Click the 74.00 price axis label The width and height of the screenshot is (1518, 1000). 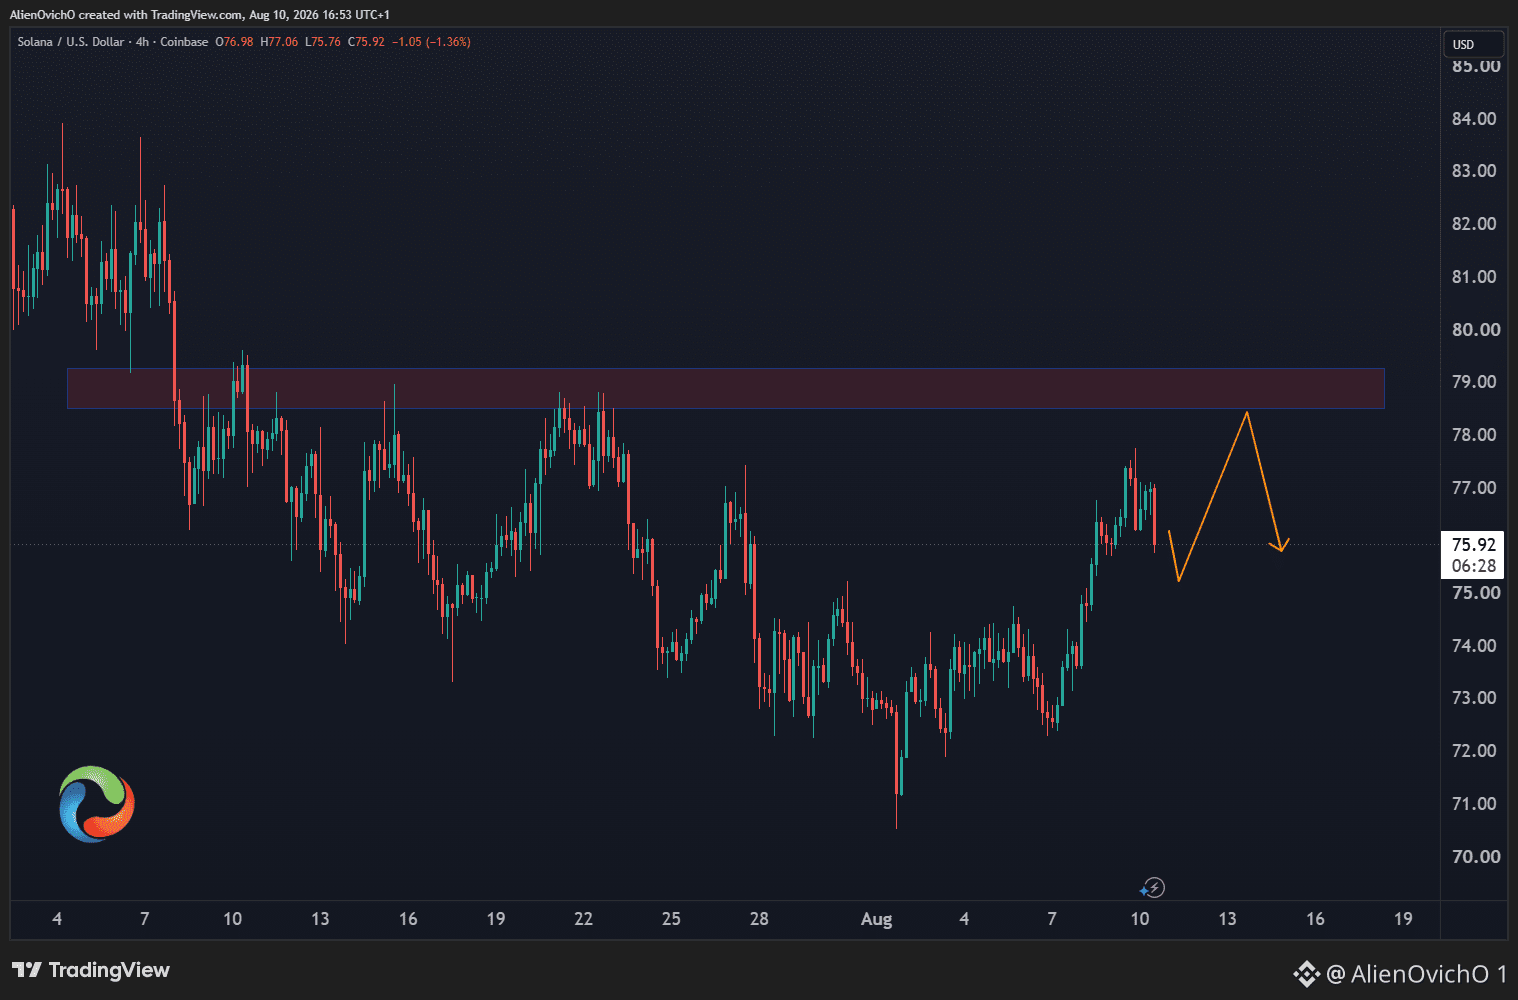(x=1474, y=646)
